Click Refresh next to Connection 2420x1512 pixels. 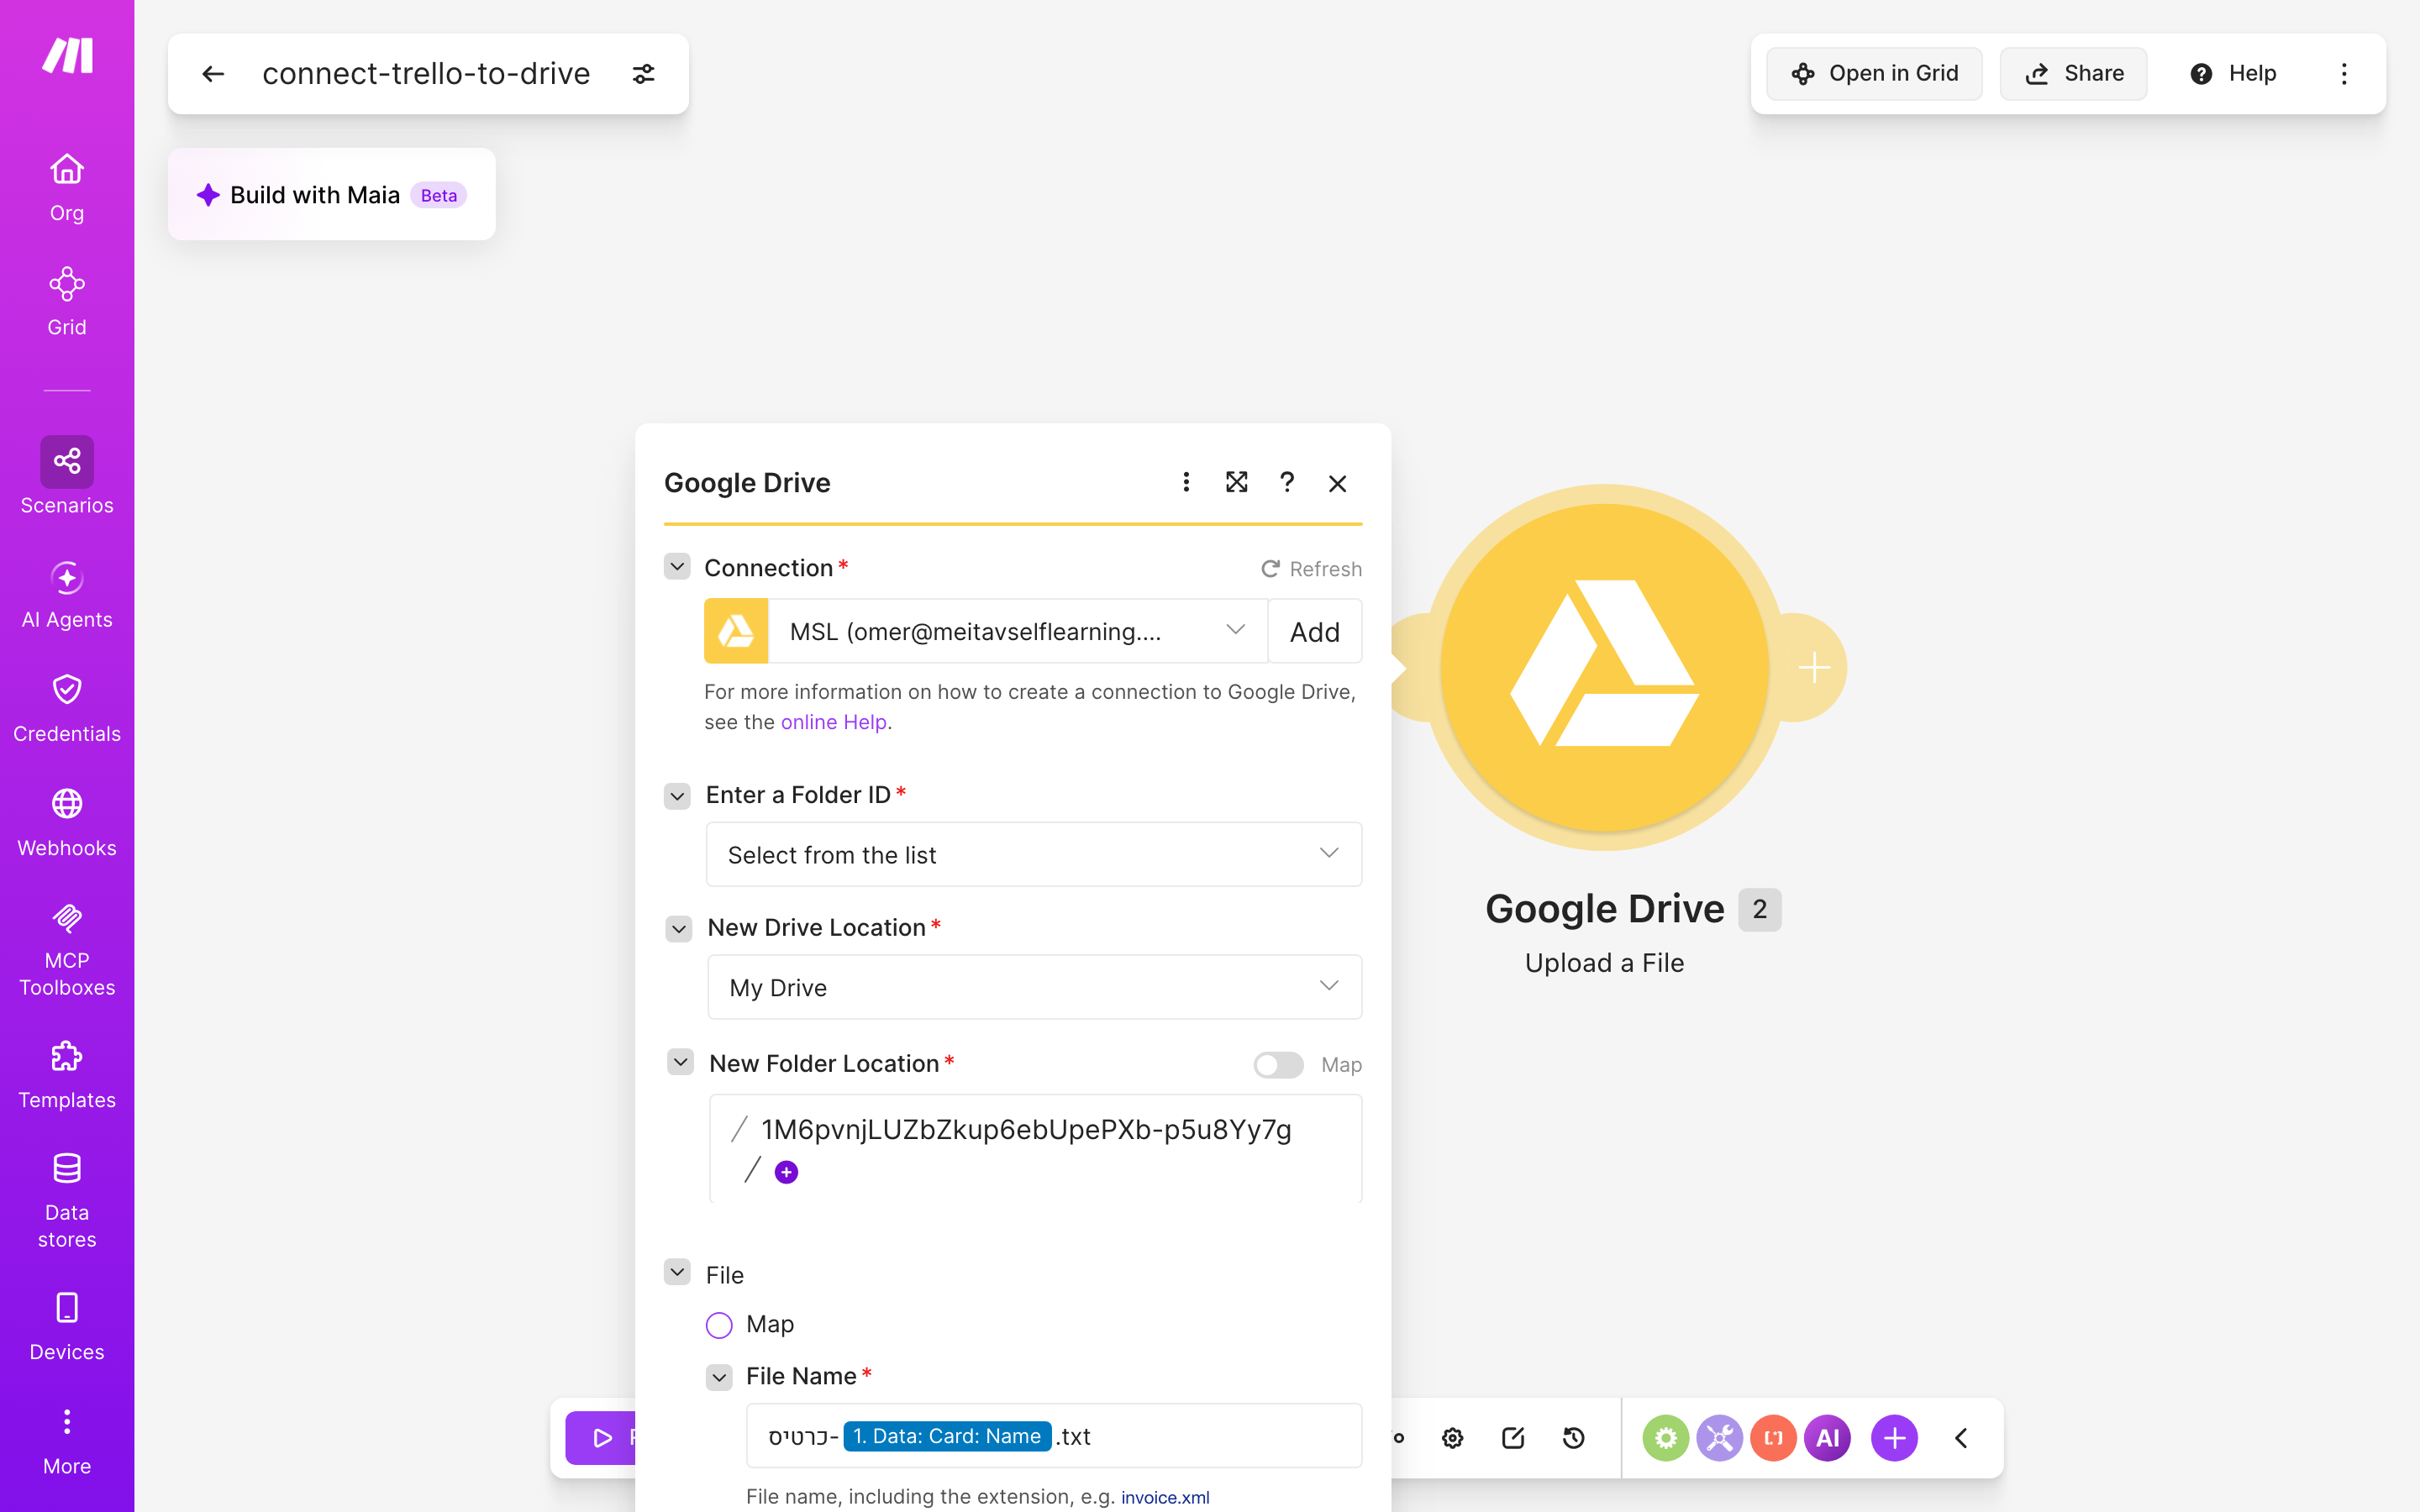(1312, 569)
